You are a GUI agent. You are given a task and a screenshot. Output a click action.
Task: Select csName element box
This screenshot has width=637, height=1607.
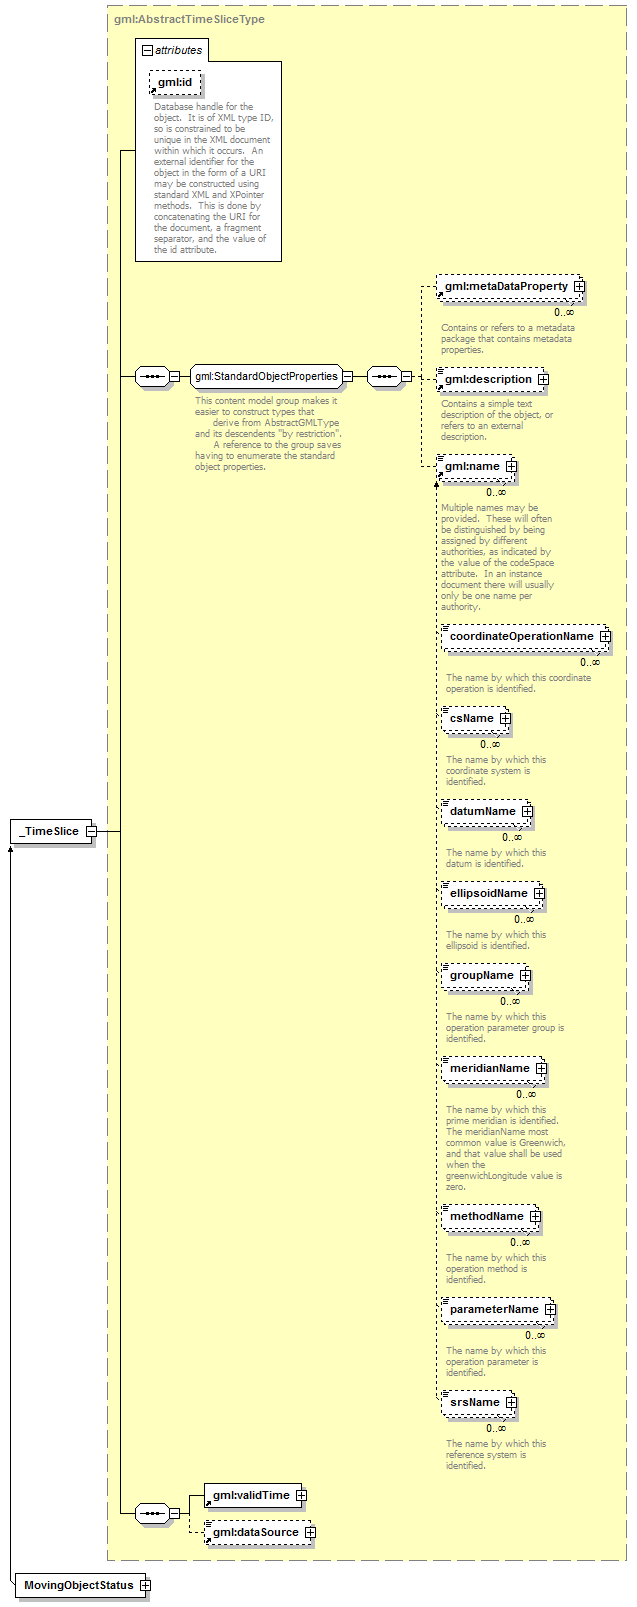coord(473,719)
